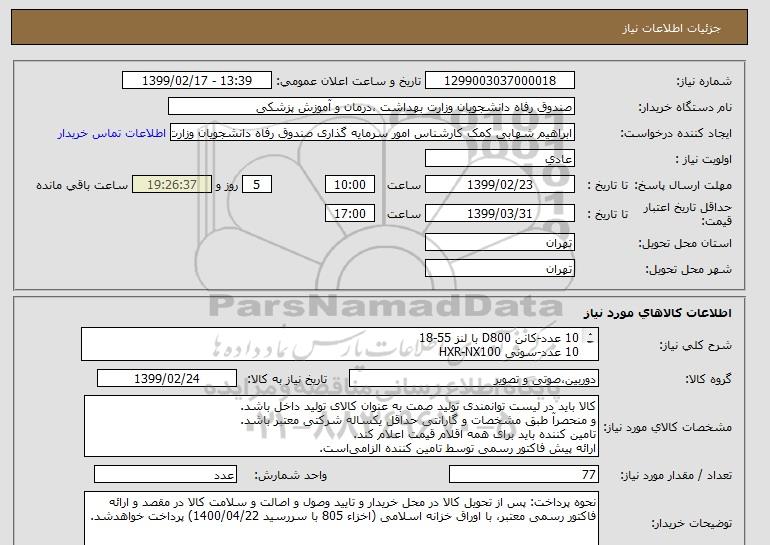Image resolution: width=770 pixels, height=545 pixels.
Task: Click the label حداقل تاریخ اعتبار قیمت
Action: [688, 214]
